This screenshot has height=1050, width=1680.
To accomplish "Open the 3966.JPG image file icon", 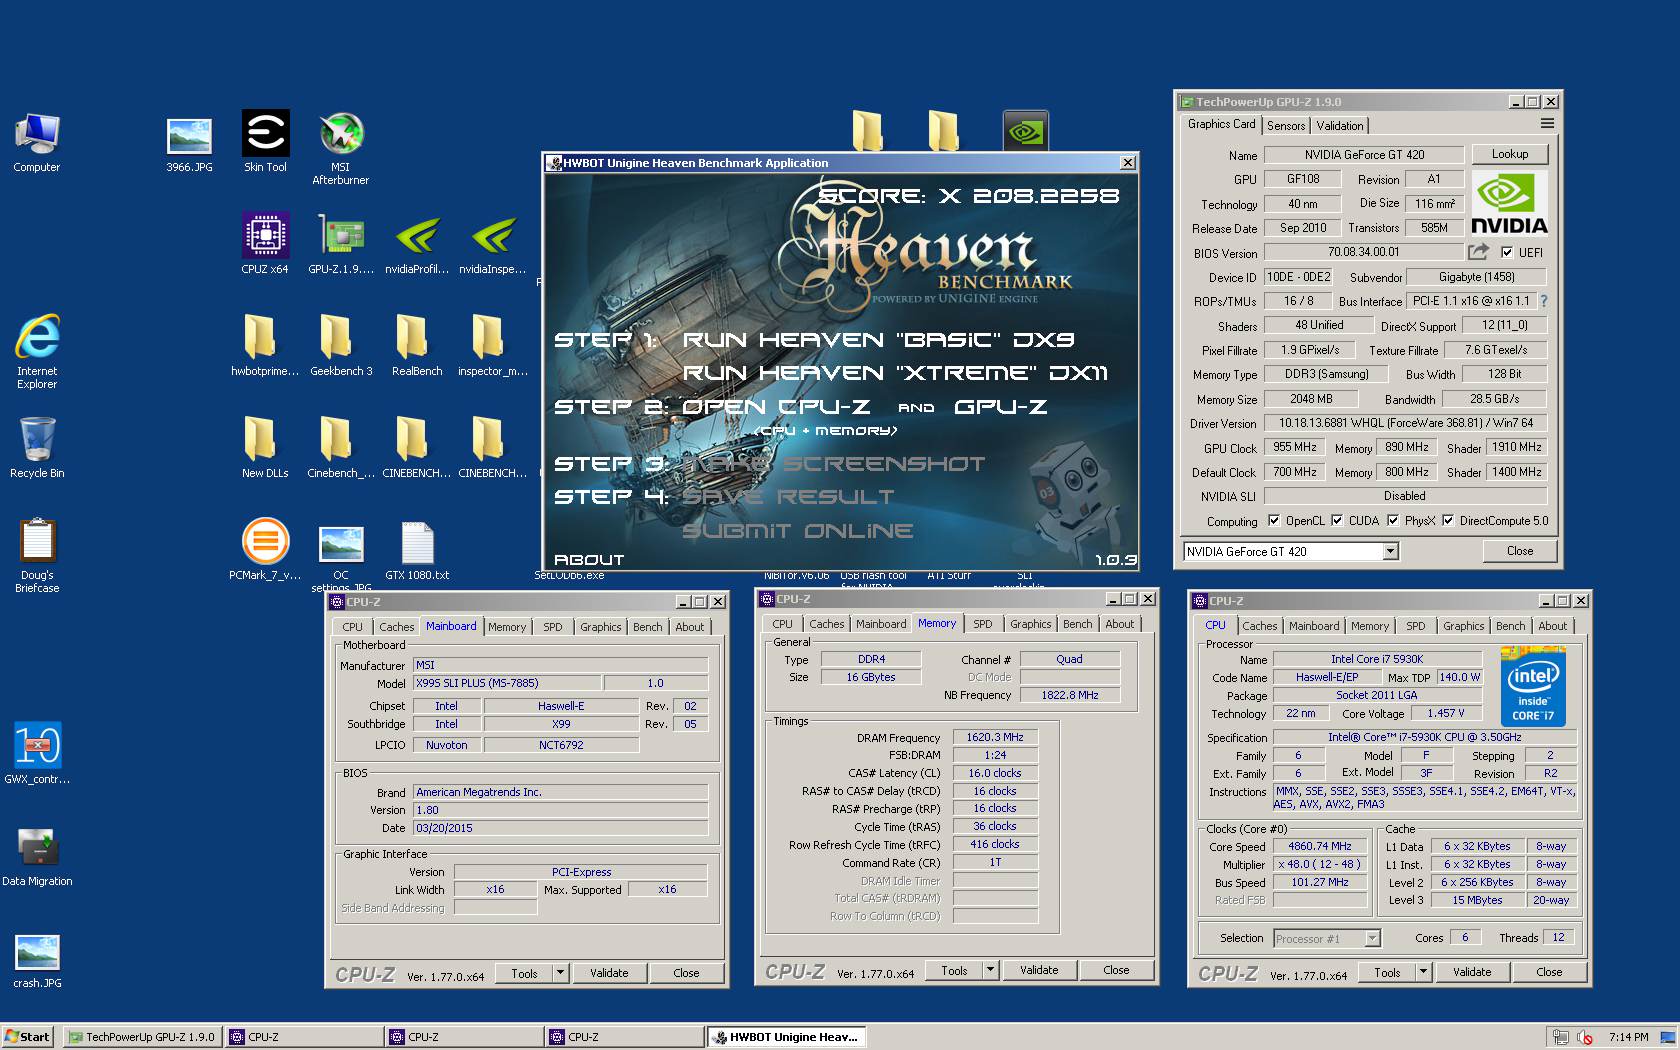I will click(x=189, y=143).
